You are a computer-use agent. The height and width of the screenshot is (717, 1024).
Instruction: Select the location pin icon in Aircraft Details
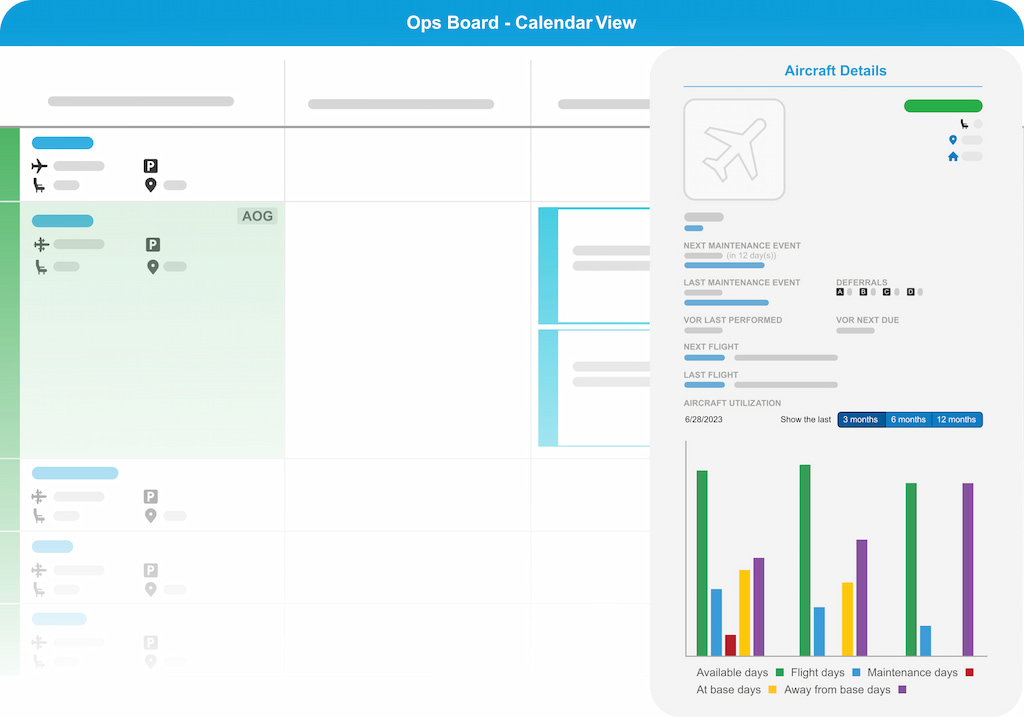952,140
